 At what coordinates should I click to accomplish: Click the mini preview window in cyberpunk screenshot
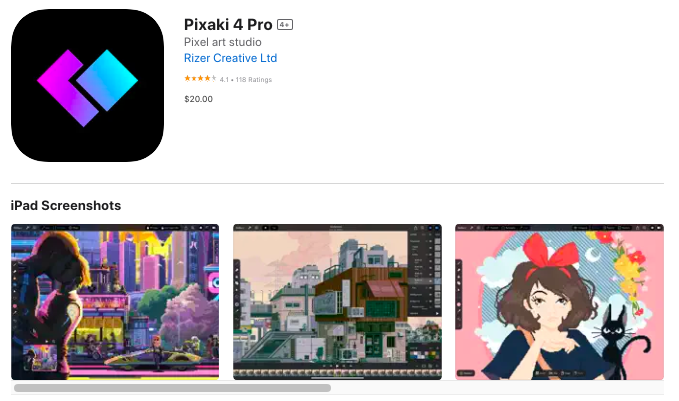(40, 358)
